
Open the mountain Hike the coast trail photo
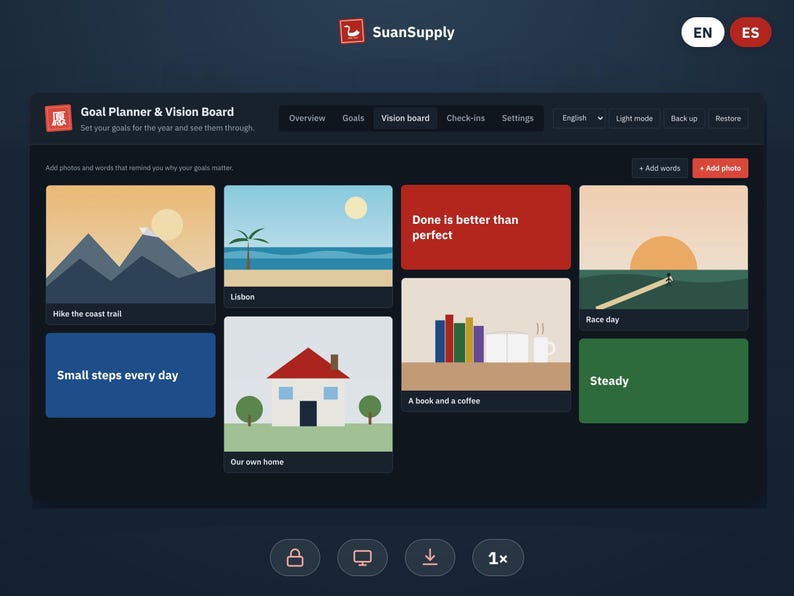130,244
